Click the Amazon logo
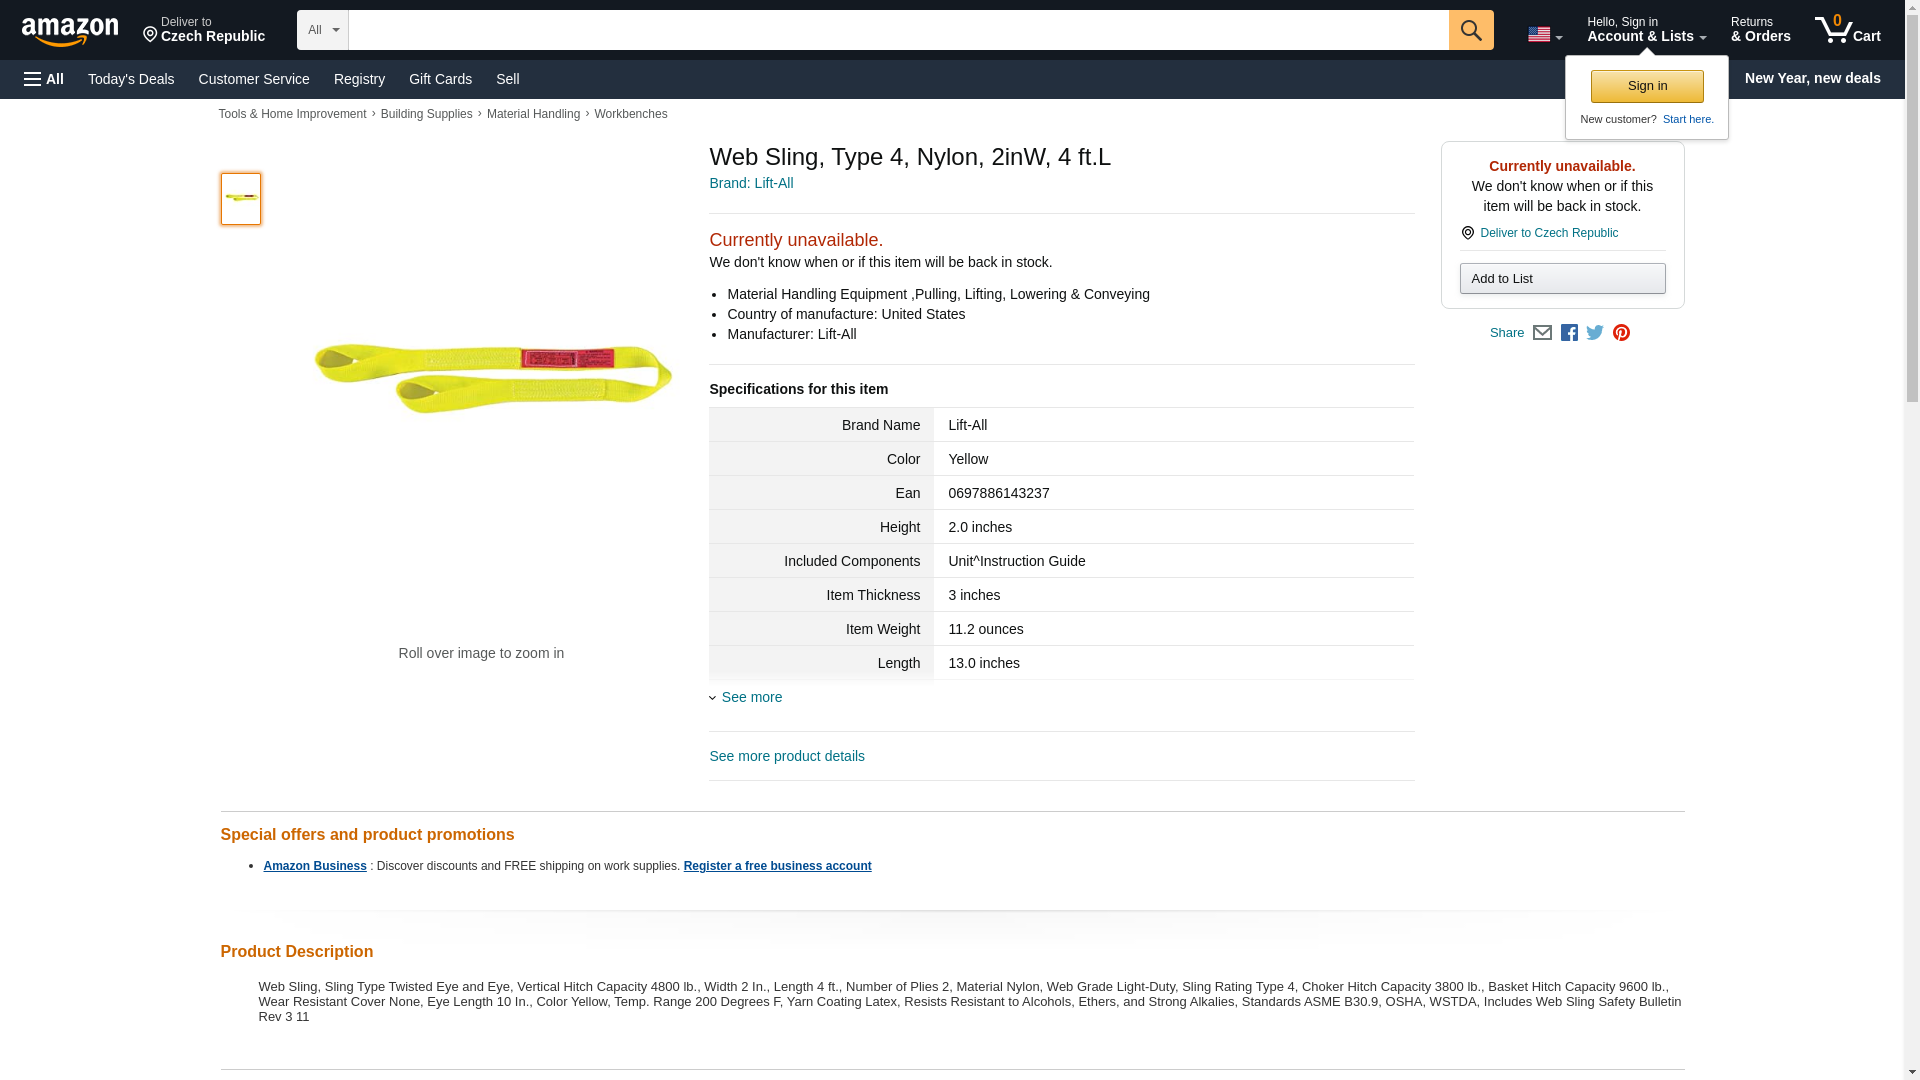Screen dimensions: 1920x1080 click(x=70, y=31)
